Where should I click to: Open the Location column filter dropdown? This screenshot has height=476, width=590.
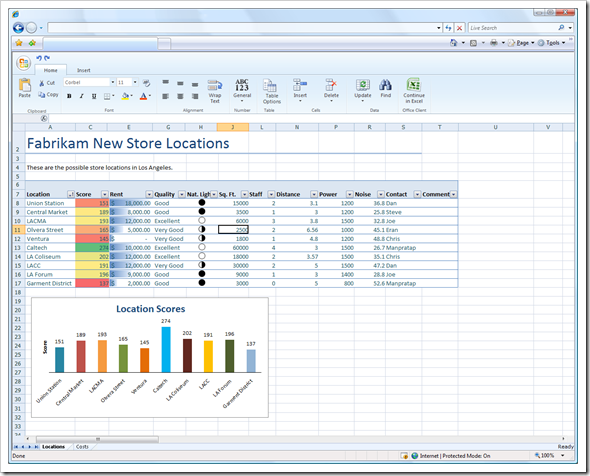pos(71,194)
